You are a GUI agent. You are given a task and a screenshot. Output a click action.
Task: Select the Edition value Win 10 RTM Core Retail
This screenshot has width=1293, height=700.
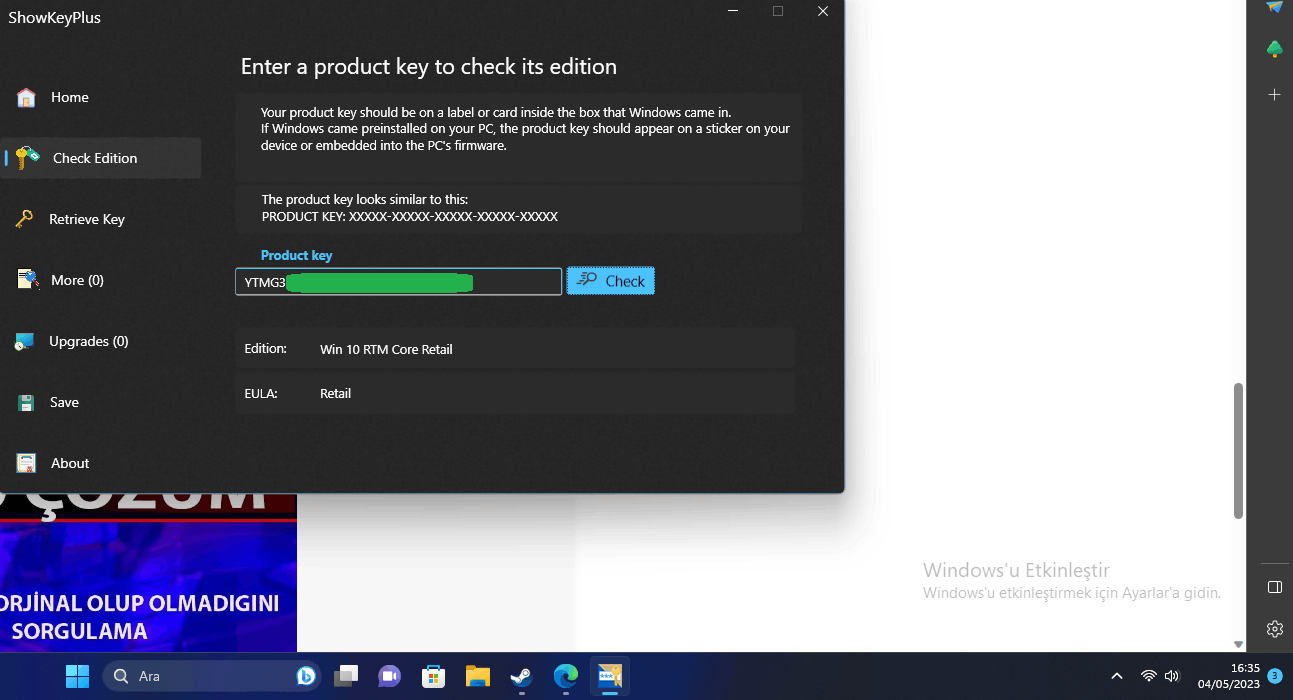[386, 350]
